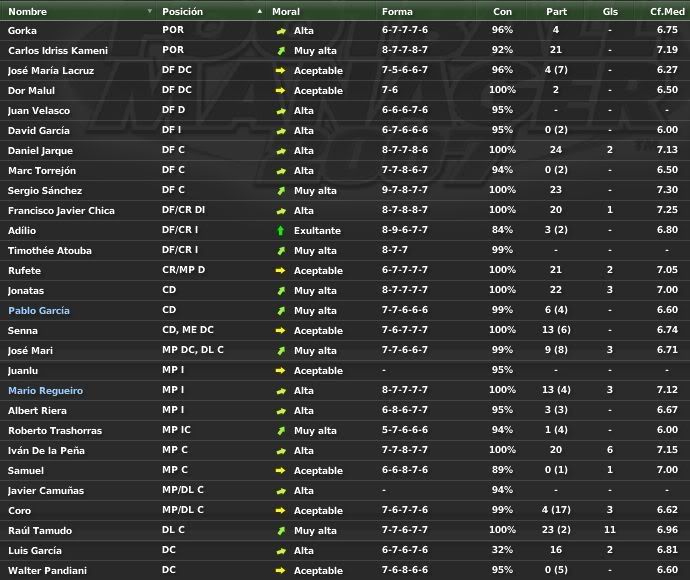Click Mario Regueiro's morale arrow icon
690x580 pixels.
click(x=281, y=391)
